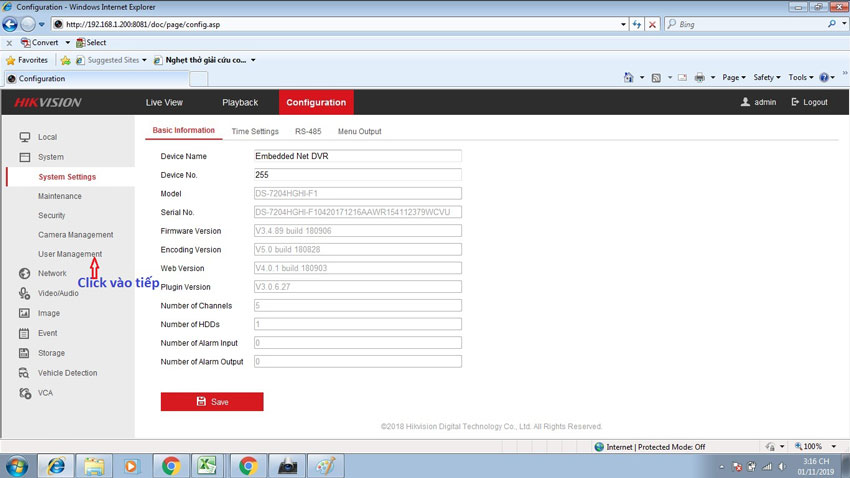Expand the Tools dropdown menu
This screenshot has width=850, height=478.
tap(800, 77)
